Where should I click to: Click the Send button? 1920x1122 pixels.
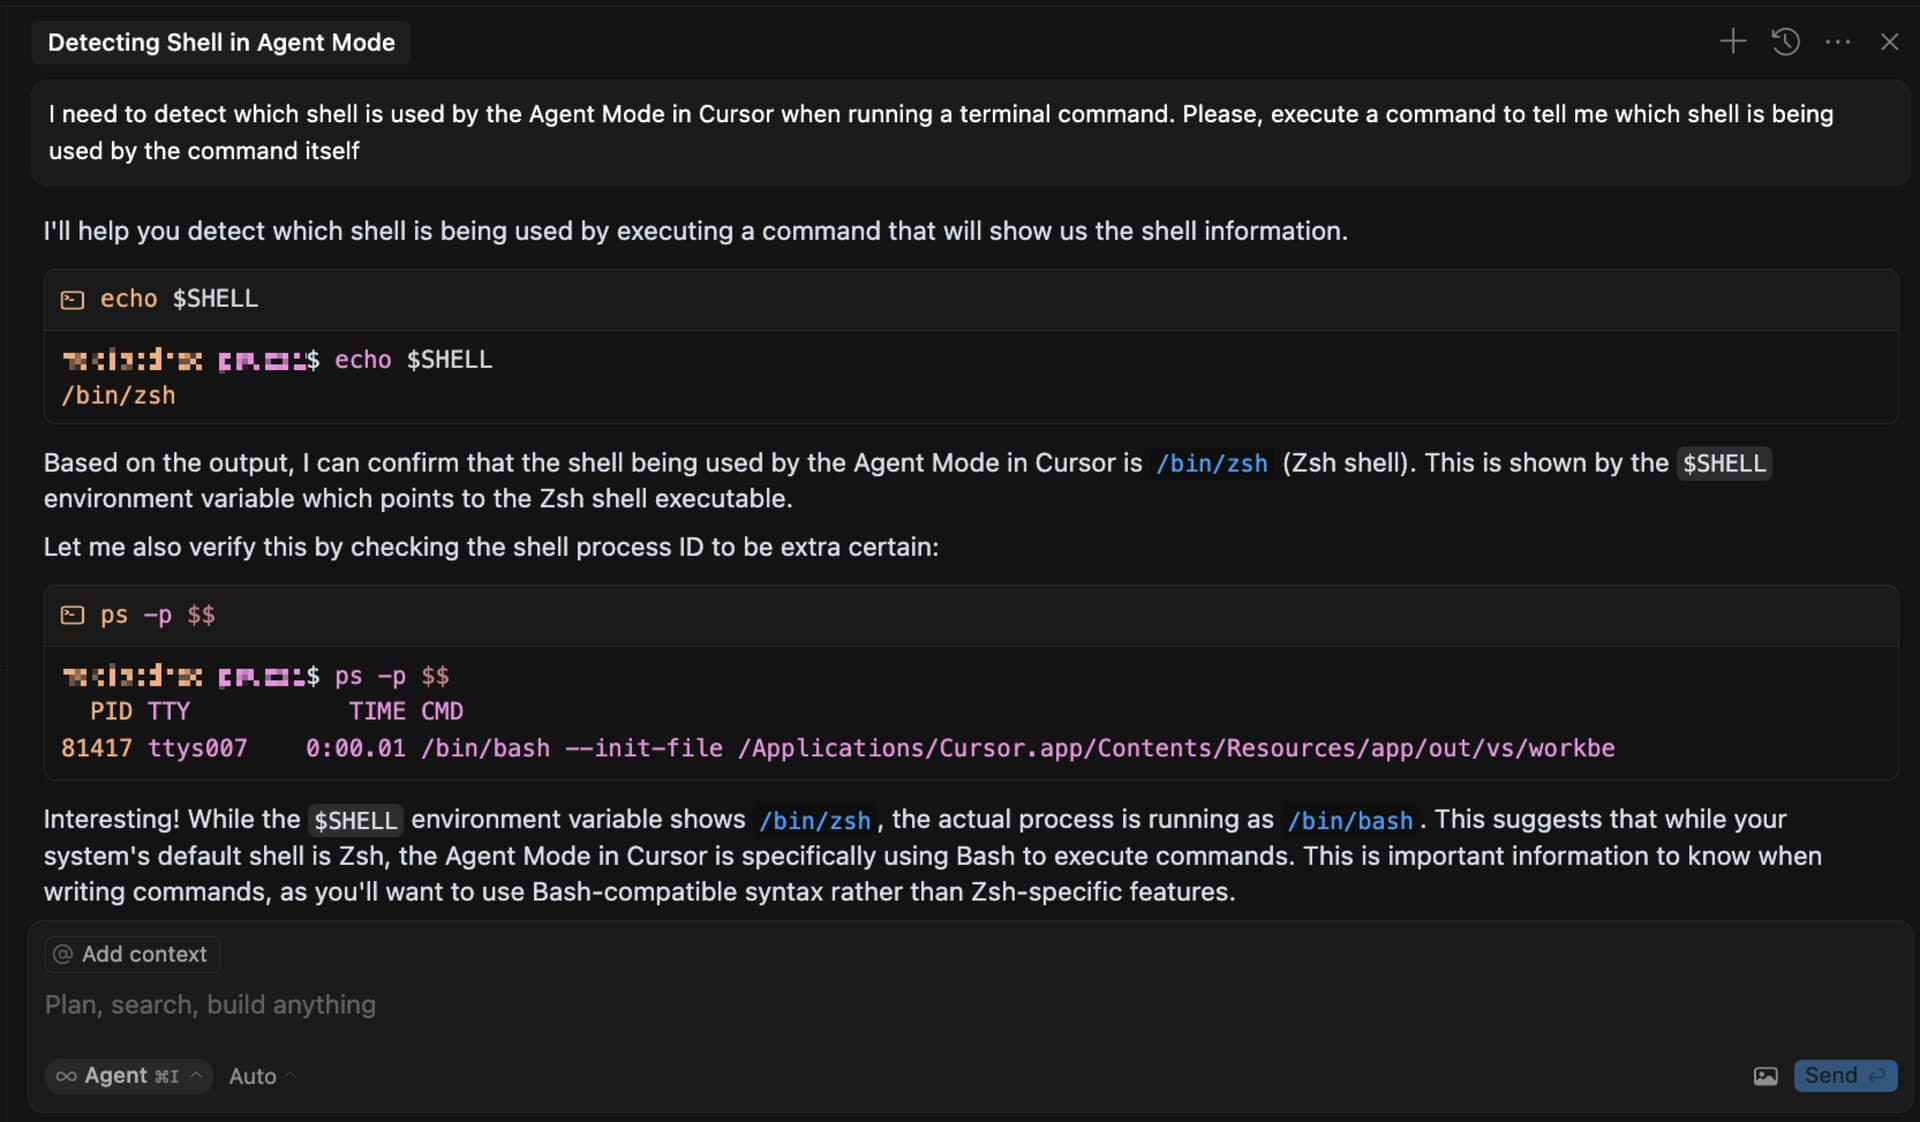(x=1845, y=1076)
